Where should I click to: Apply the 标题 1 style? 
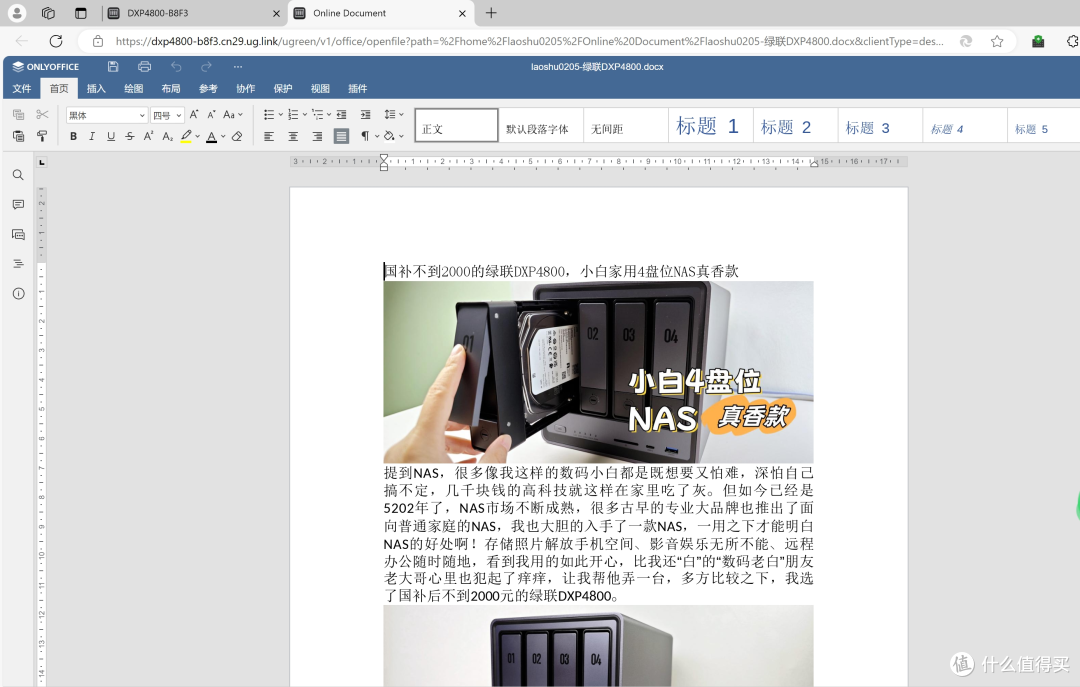click(710, 125)
